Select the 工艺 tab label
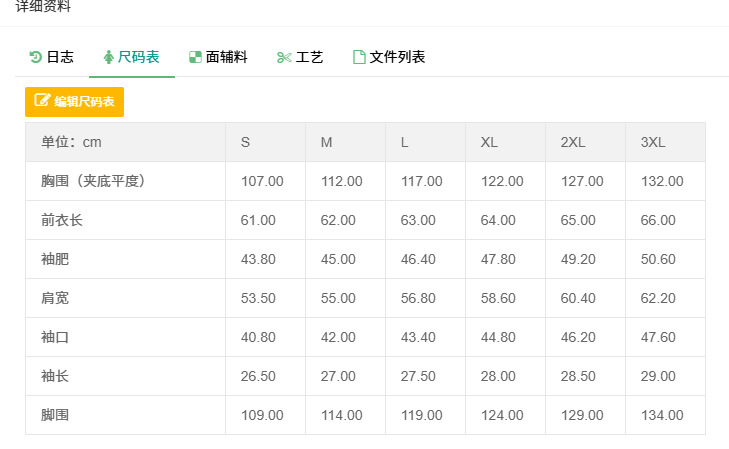The width and height of the screenshot is (729, 449). pyautogui.click(x=310, y=57)
